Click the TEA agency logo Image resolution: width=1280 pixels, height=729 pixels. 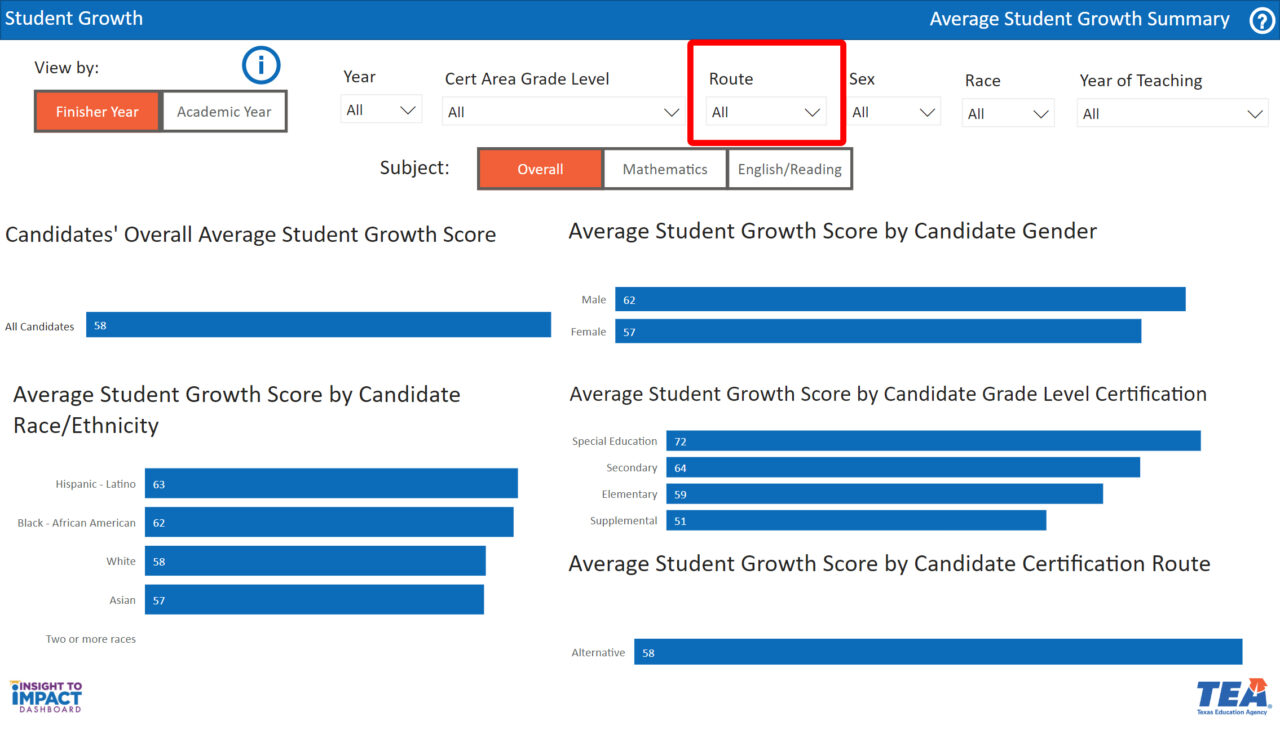tap(1232, 694)
